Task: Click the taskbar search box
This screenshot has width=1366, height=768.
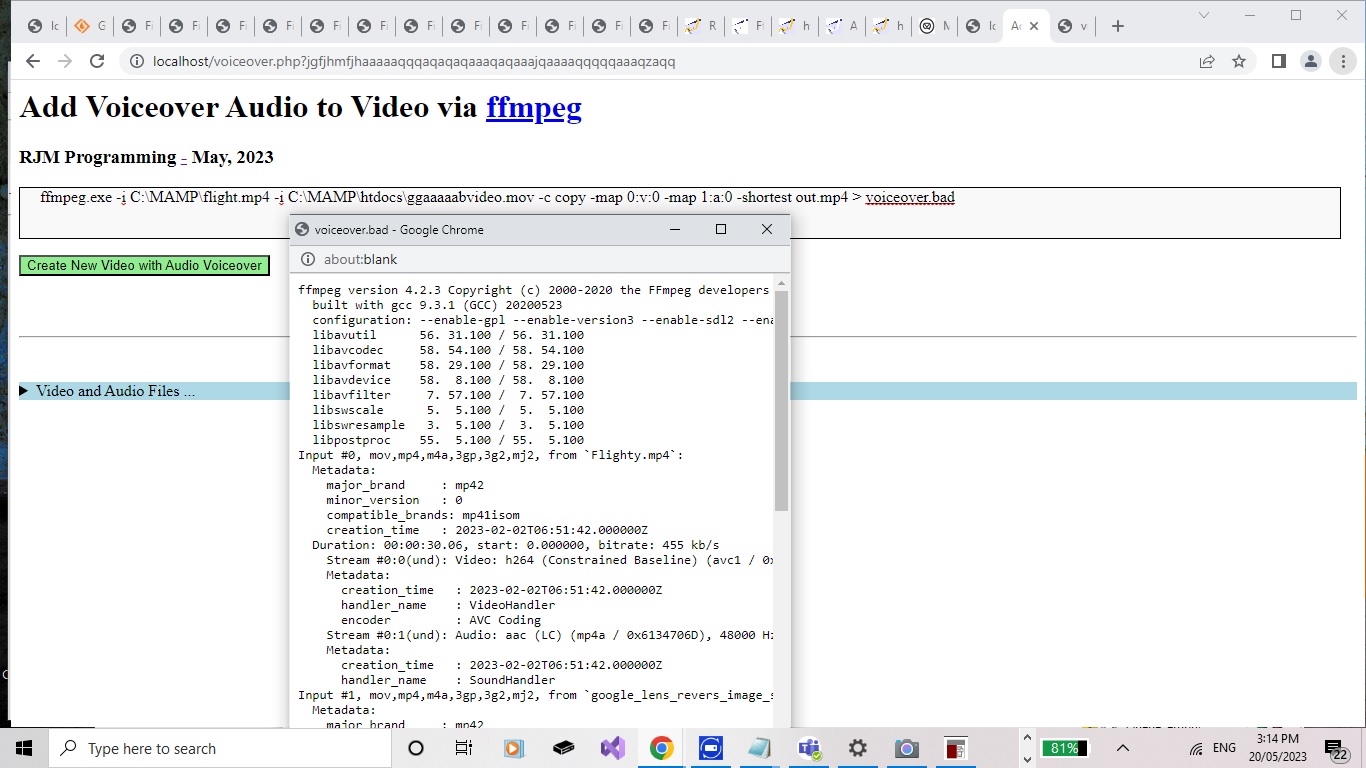Action: [x=220, y=748]
